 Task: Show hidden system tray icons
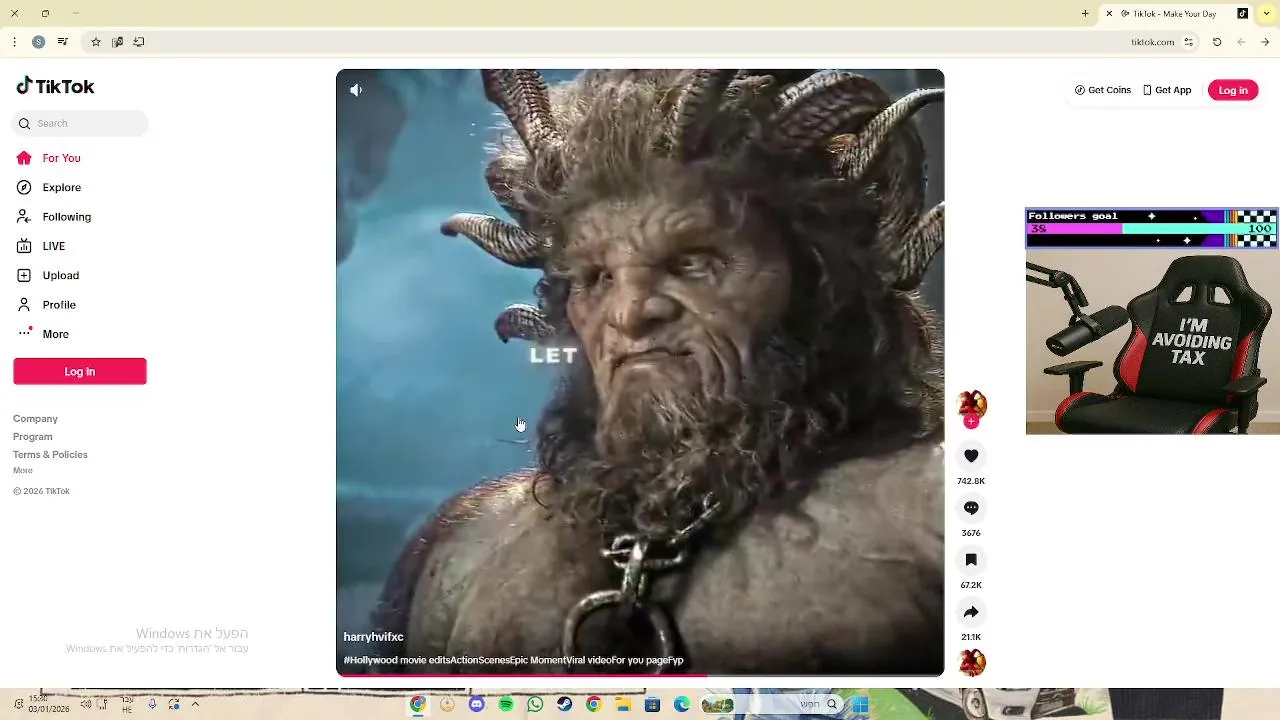coord(195,704)
